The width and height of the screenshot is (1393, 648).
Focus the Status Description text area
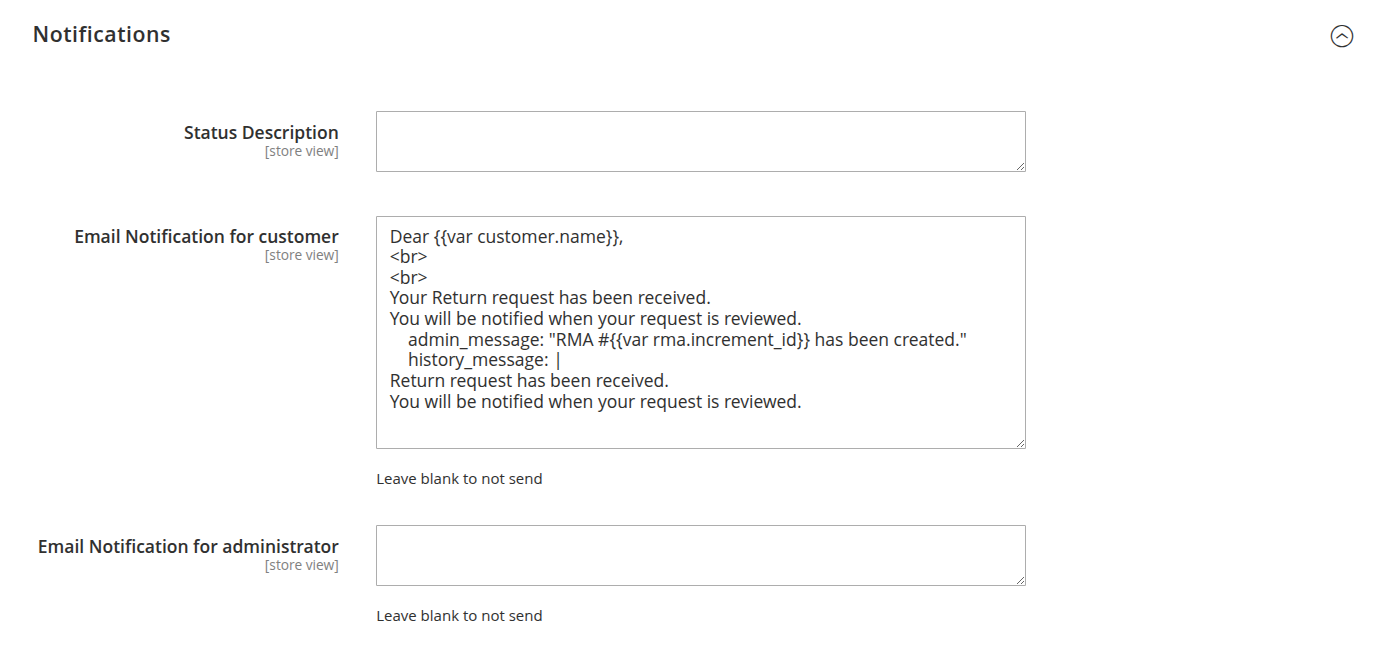[700, 141]
